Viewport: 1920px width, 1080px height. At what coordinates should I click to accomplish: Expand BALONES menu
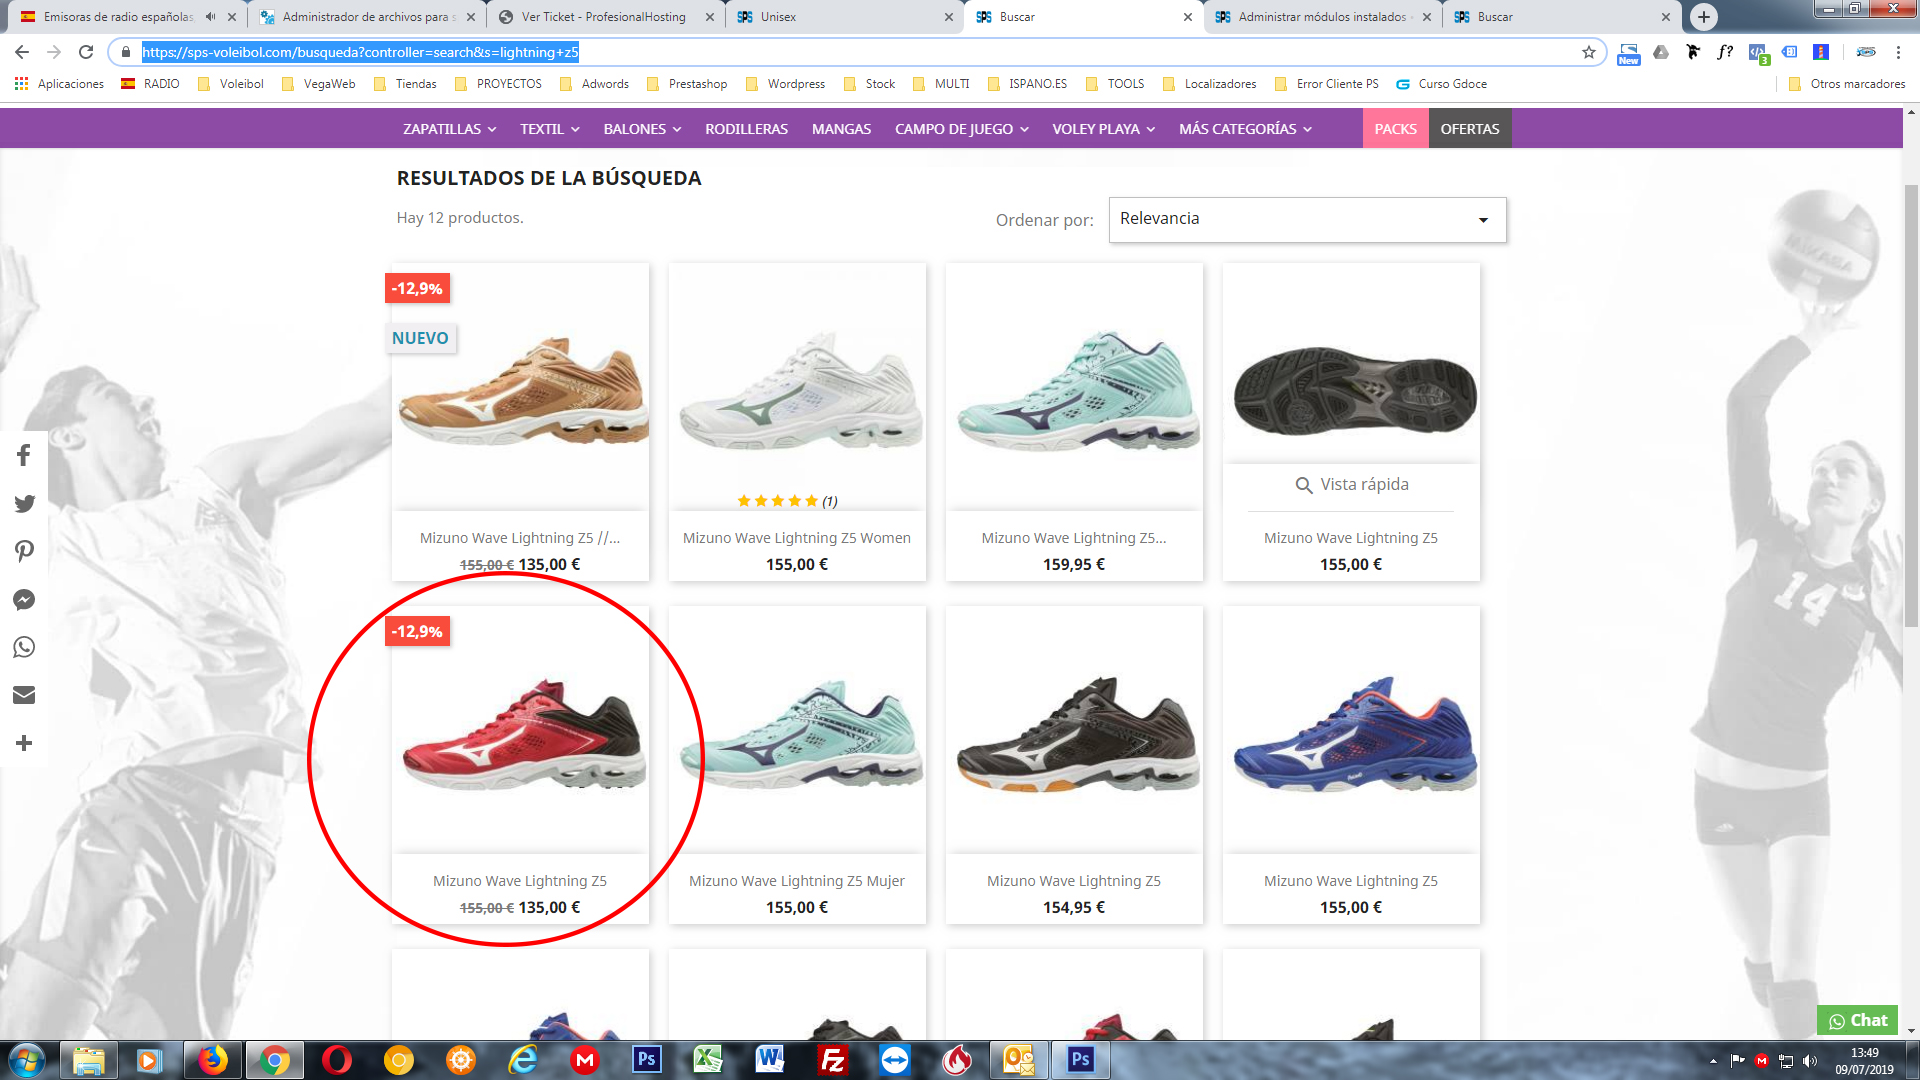tap(642, 129)
